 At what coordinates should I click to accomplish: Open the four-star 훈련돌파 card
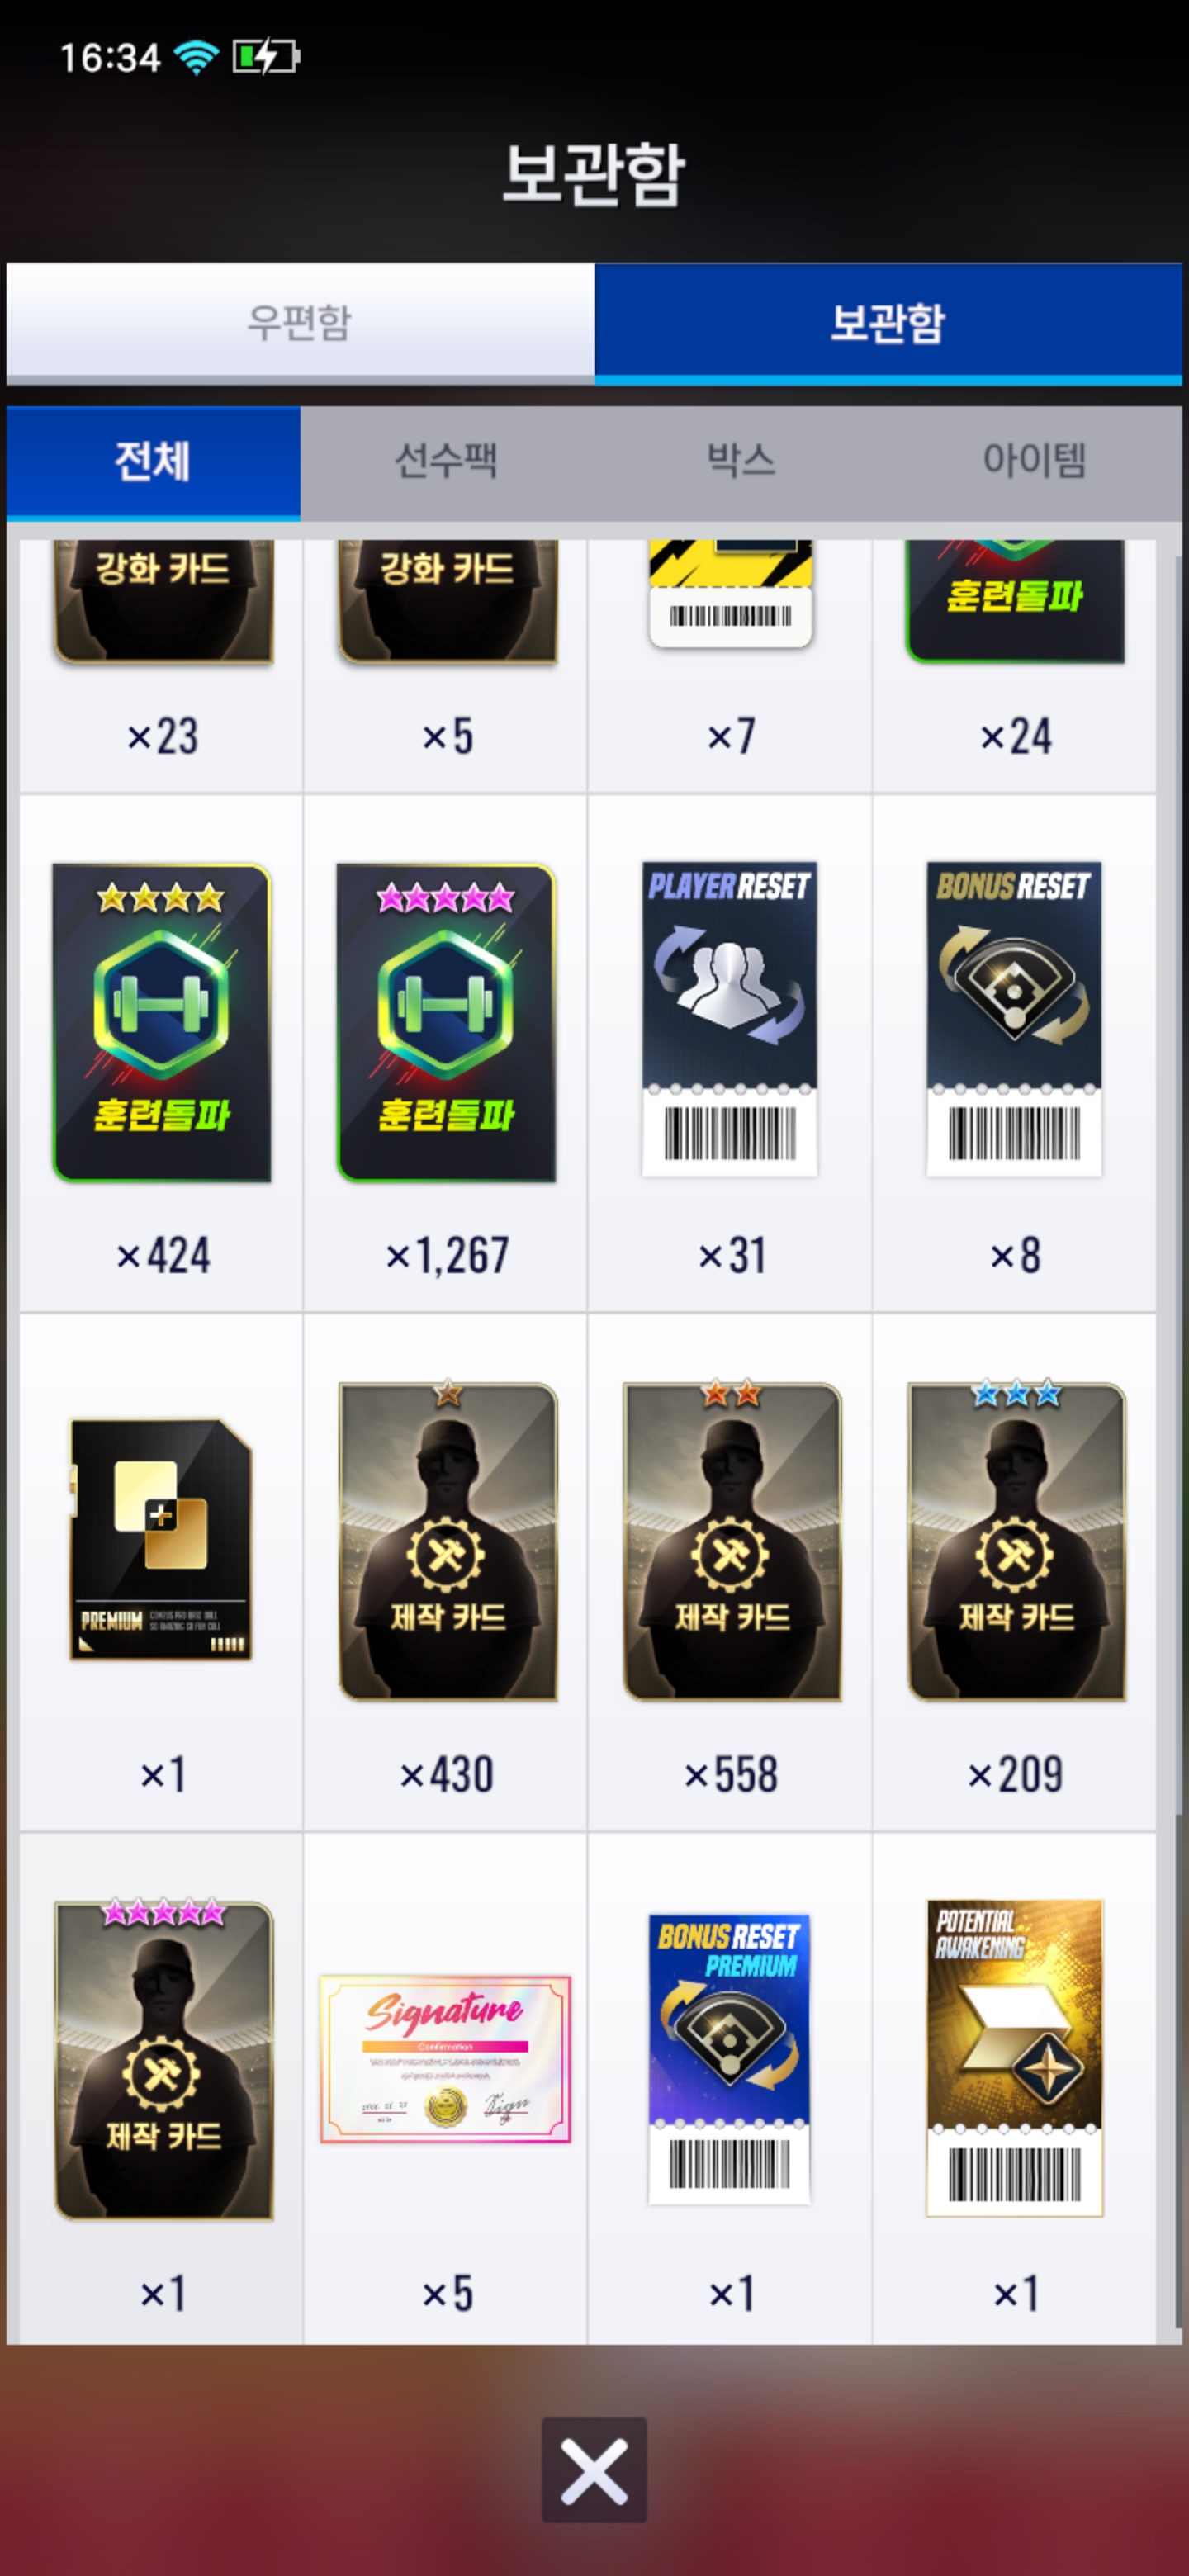162,1023
